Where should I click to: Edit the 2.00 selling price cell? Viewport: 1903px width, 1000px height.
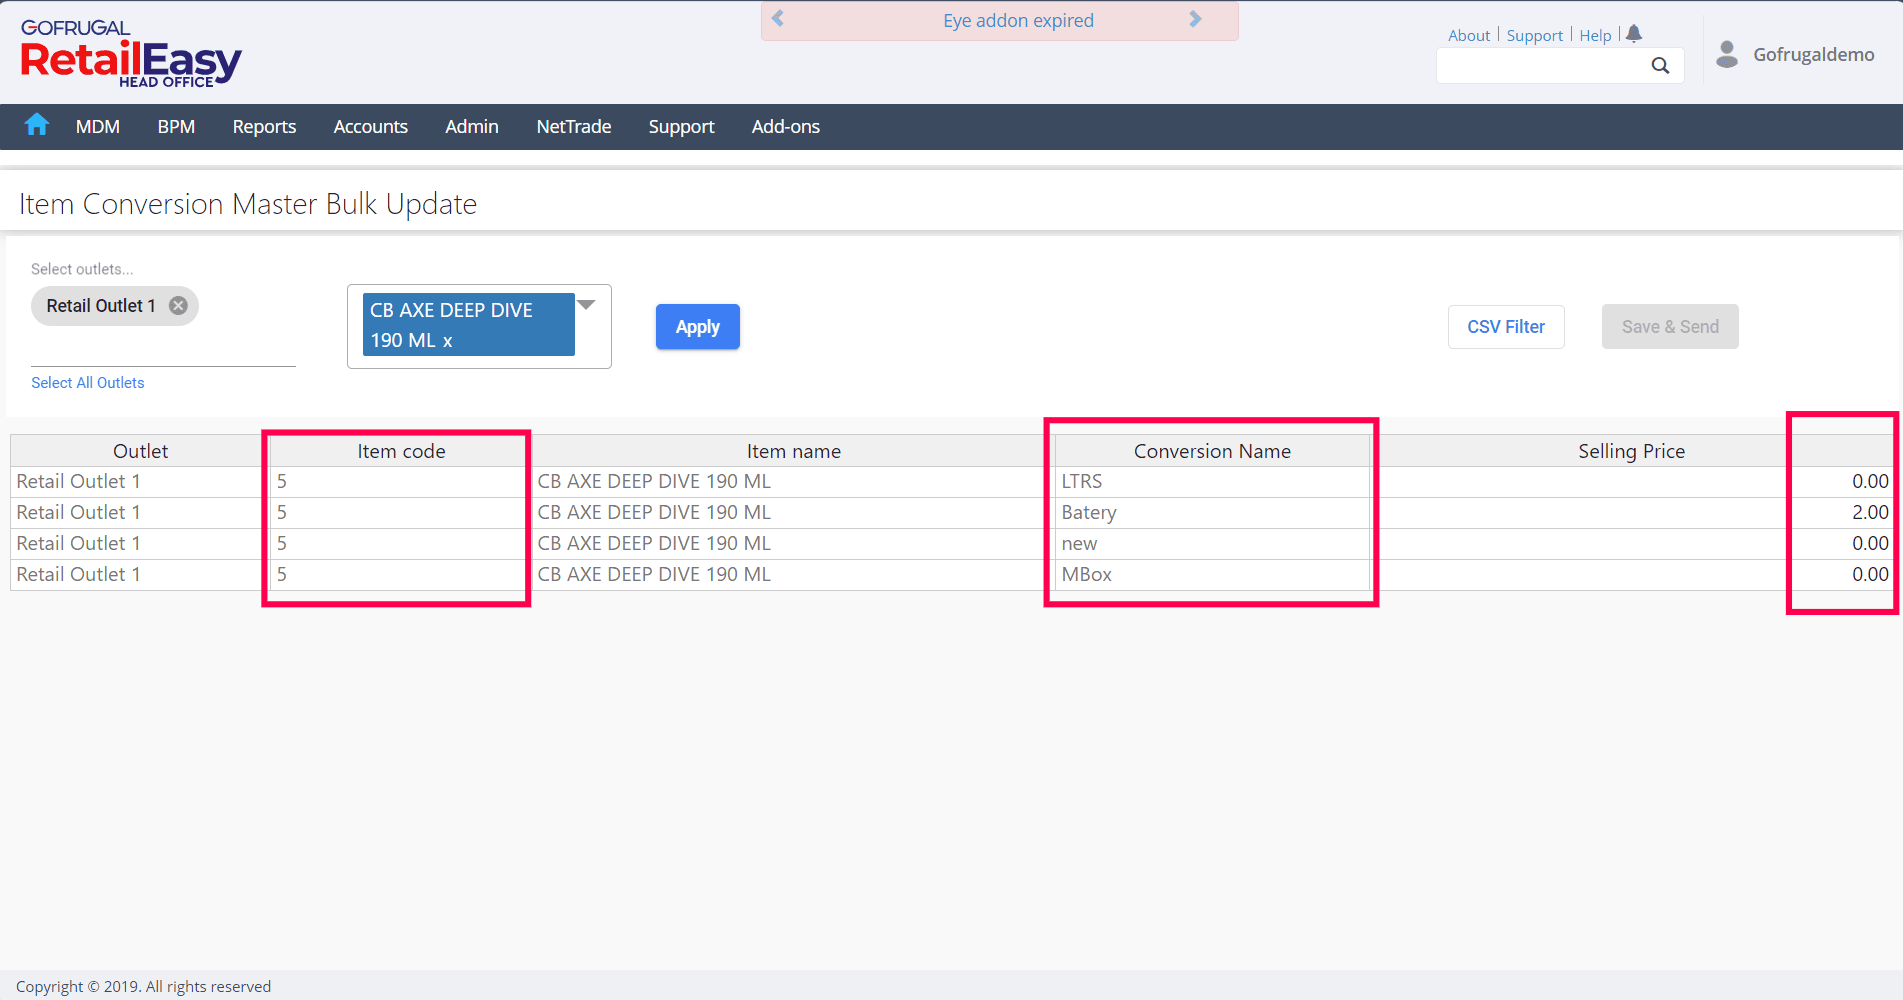(1631, 513)
